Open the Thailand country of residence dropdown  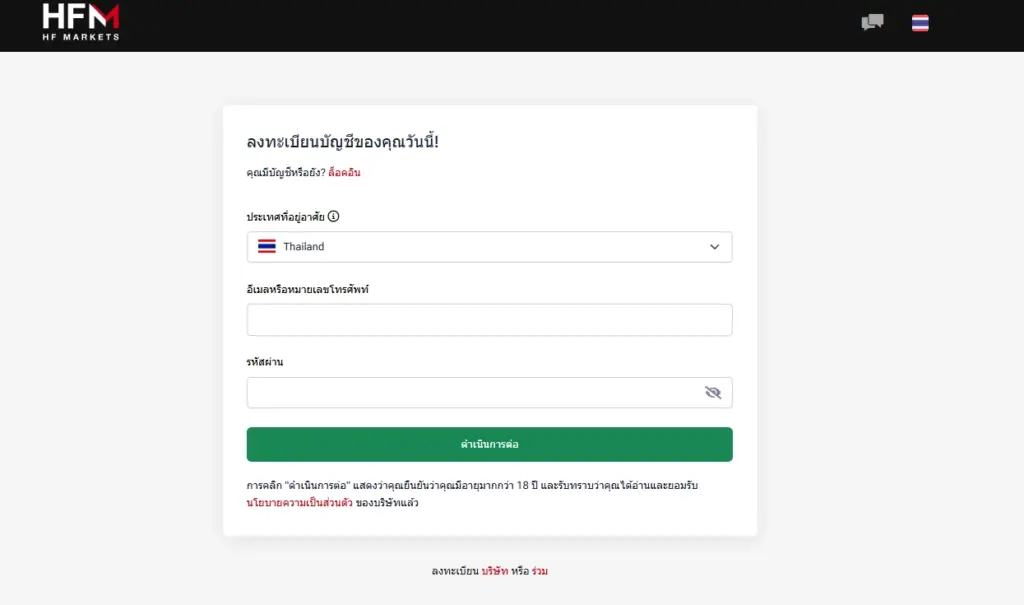pos(489,247)
